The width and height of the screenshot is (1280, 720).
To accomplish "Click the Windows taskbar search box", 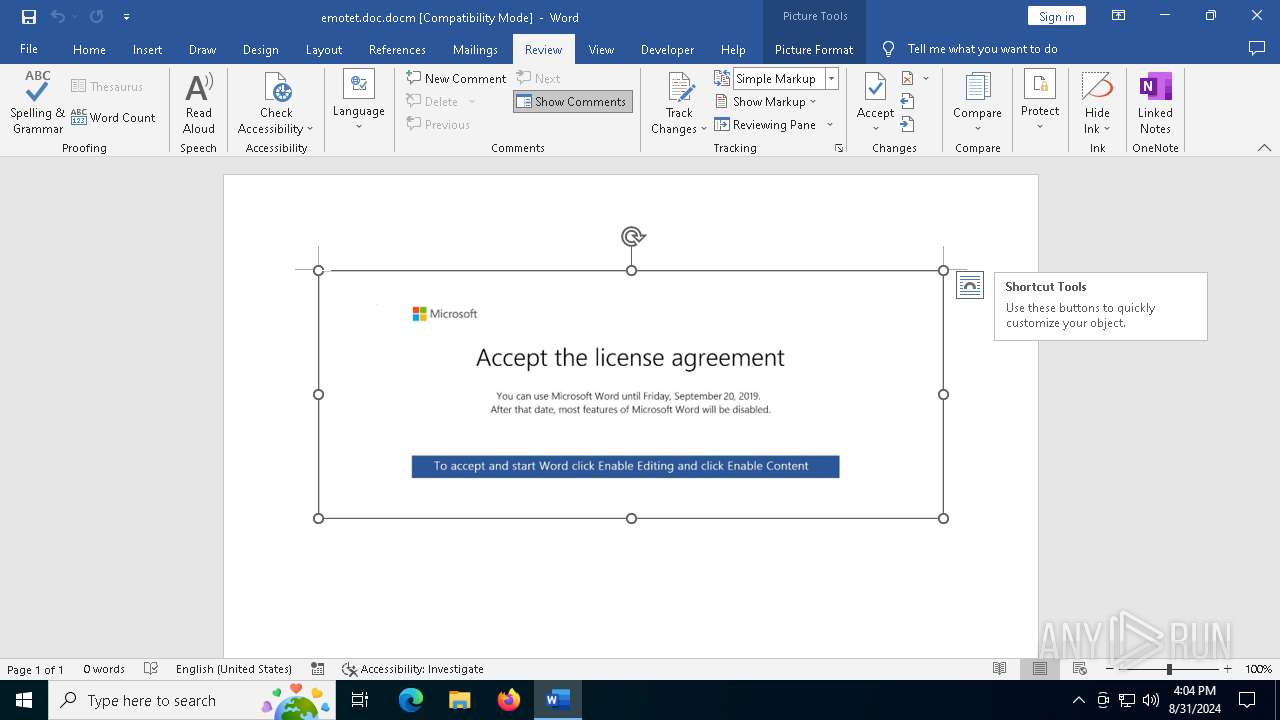I will click(190, 700).
